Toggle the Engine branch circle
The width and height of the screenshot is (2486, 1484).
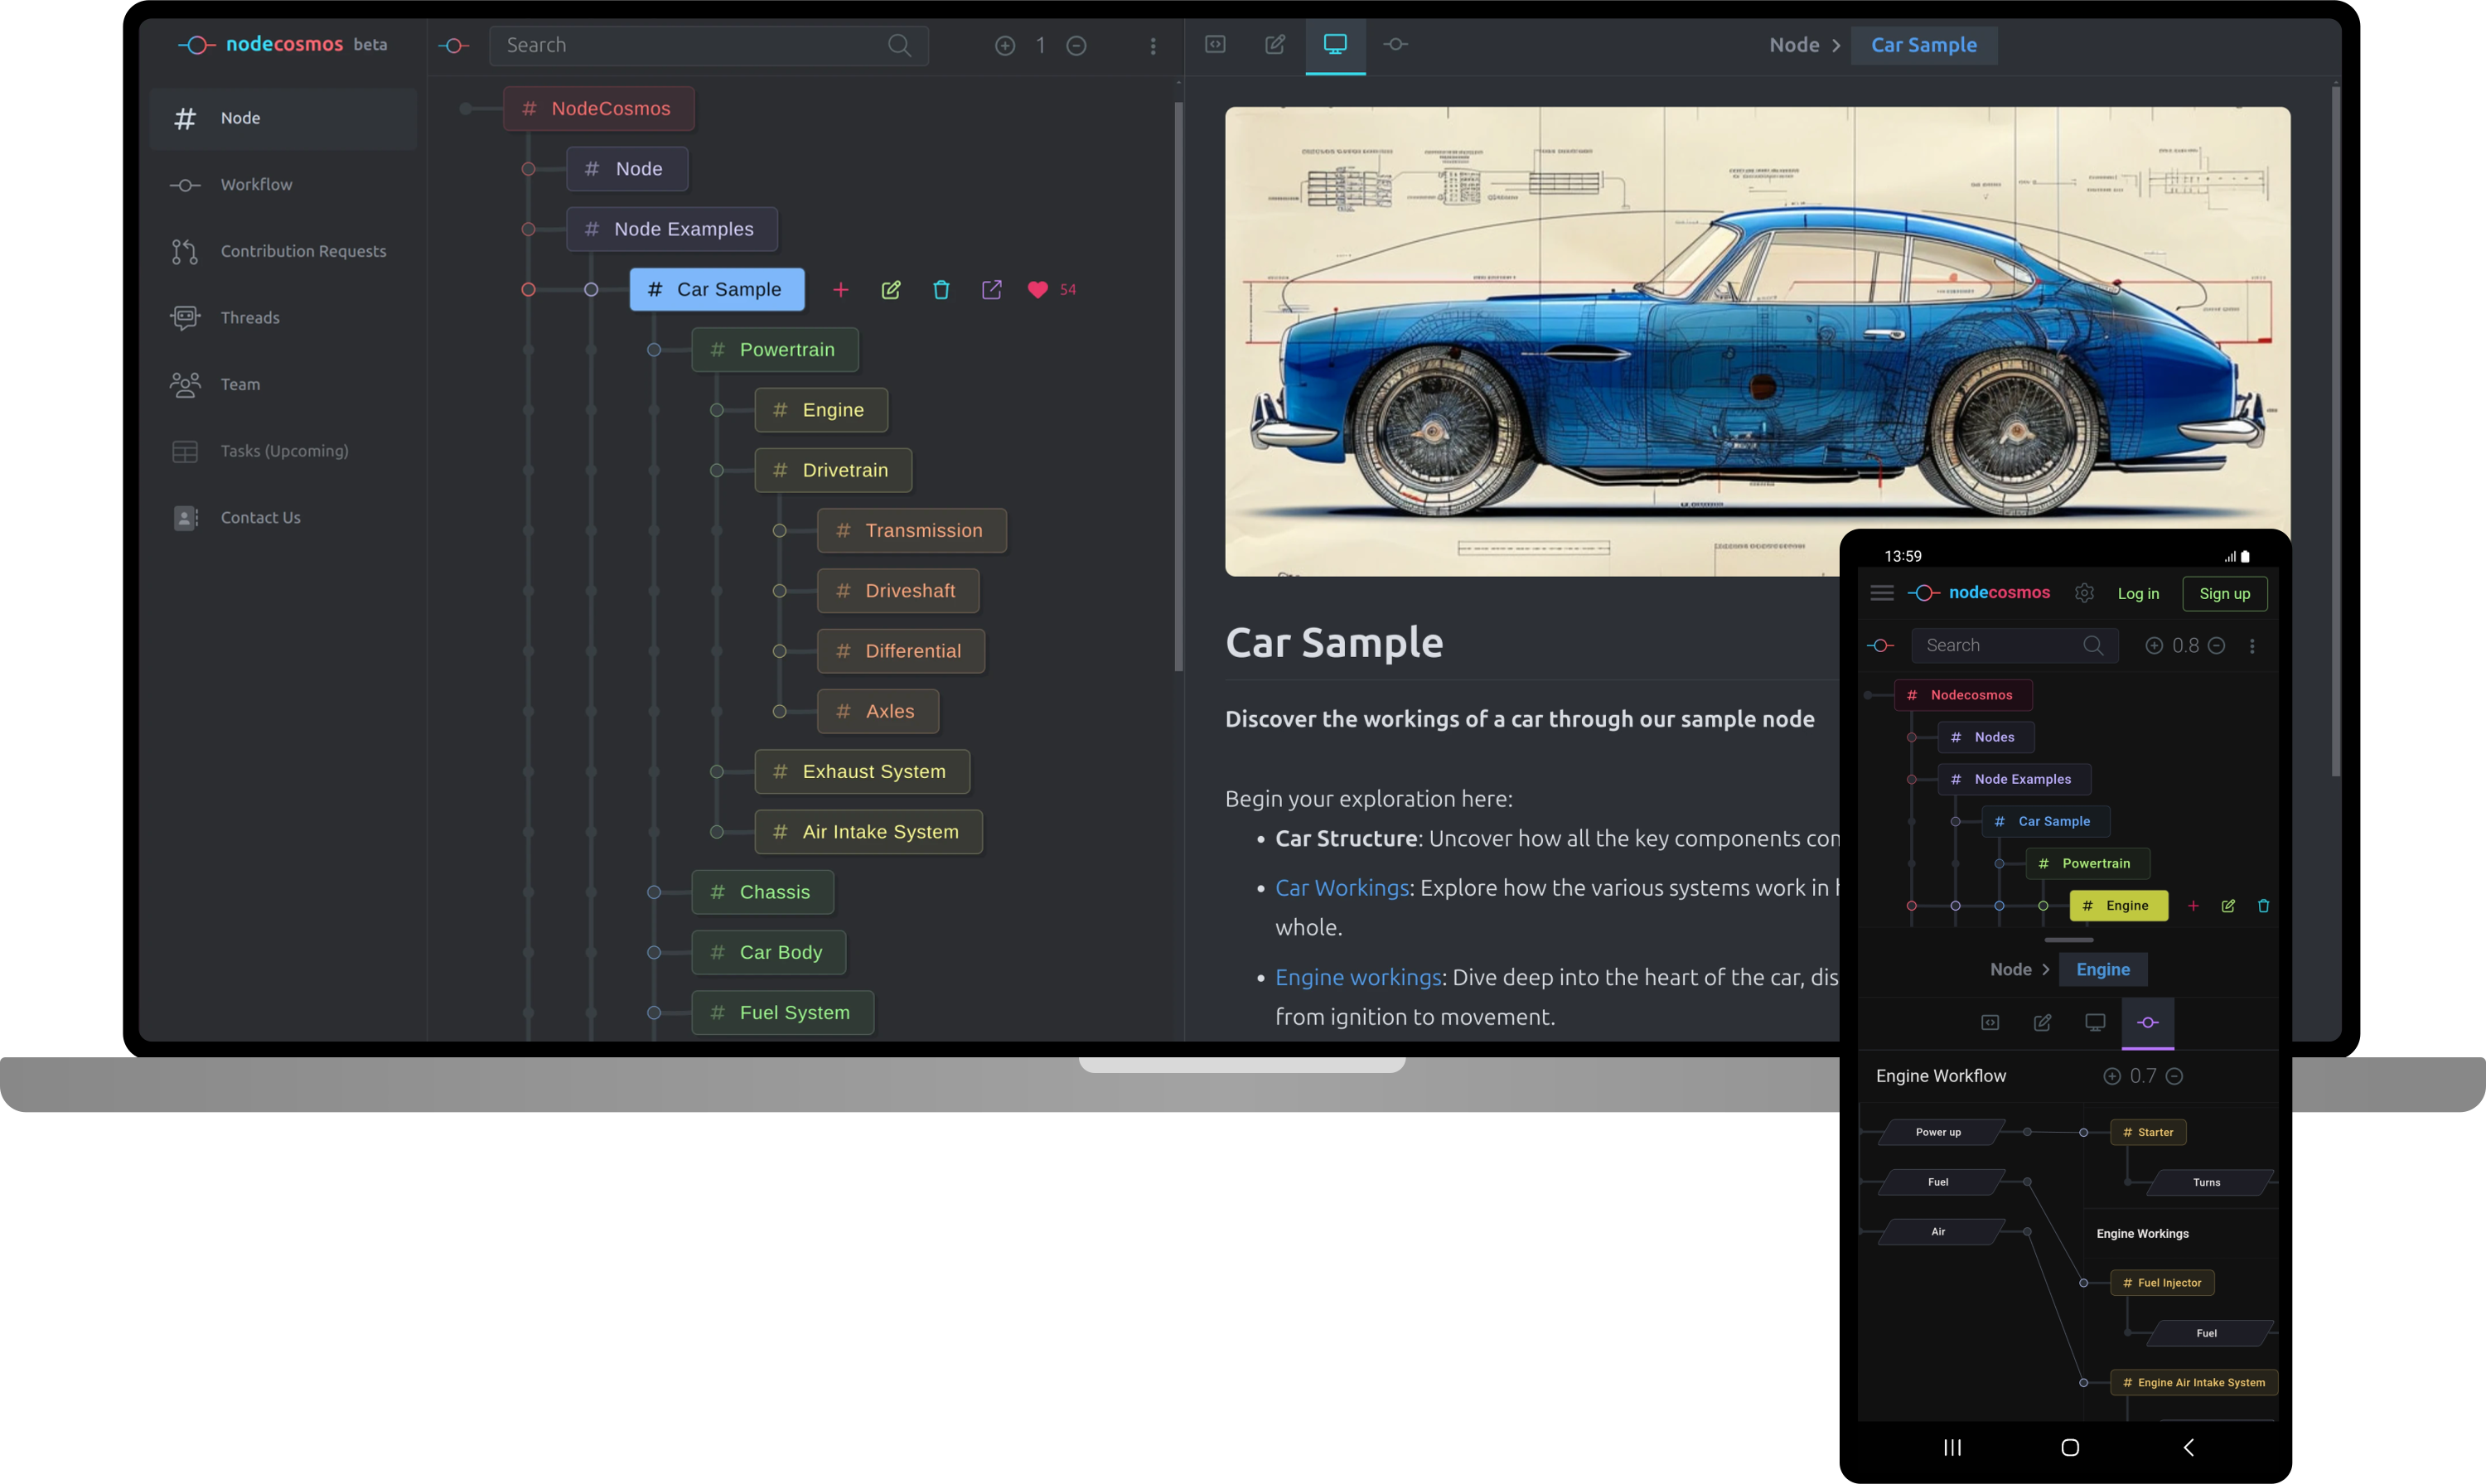[717, 410]
